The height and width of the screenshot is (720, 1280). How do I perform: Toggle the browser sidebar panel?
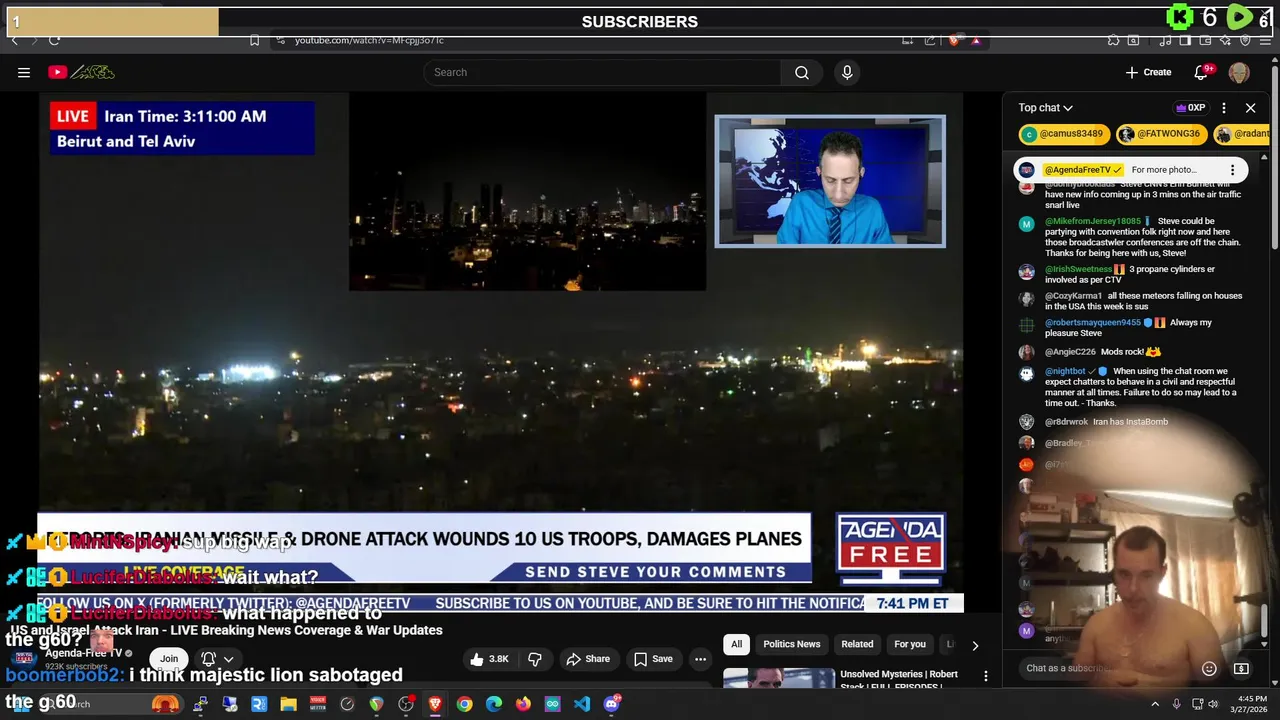tap(1185, 40)
